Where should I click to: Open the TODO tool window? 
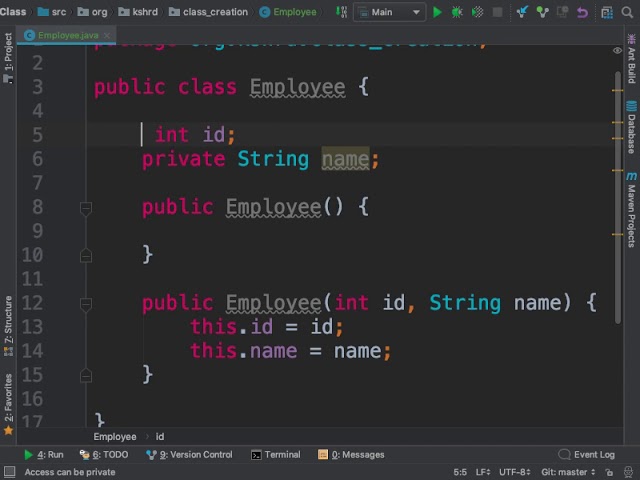[104, 455]
